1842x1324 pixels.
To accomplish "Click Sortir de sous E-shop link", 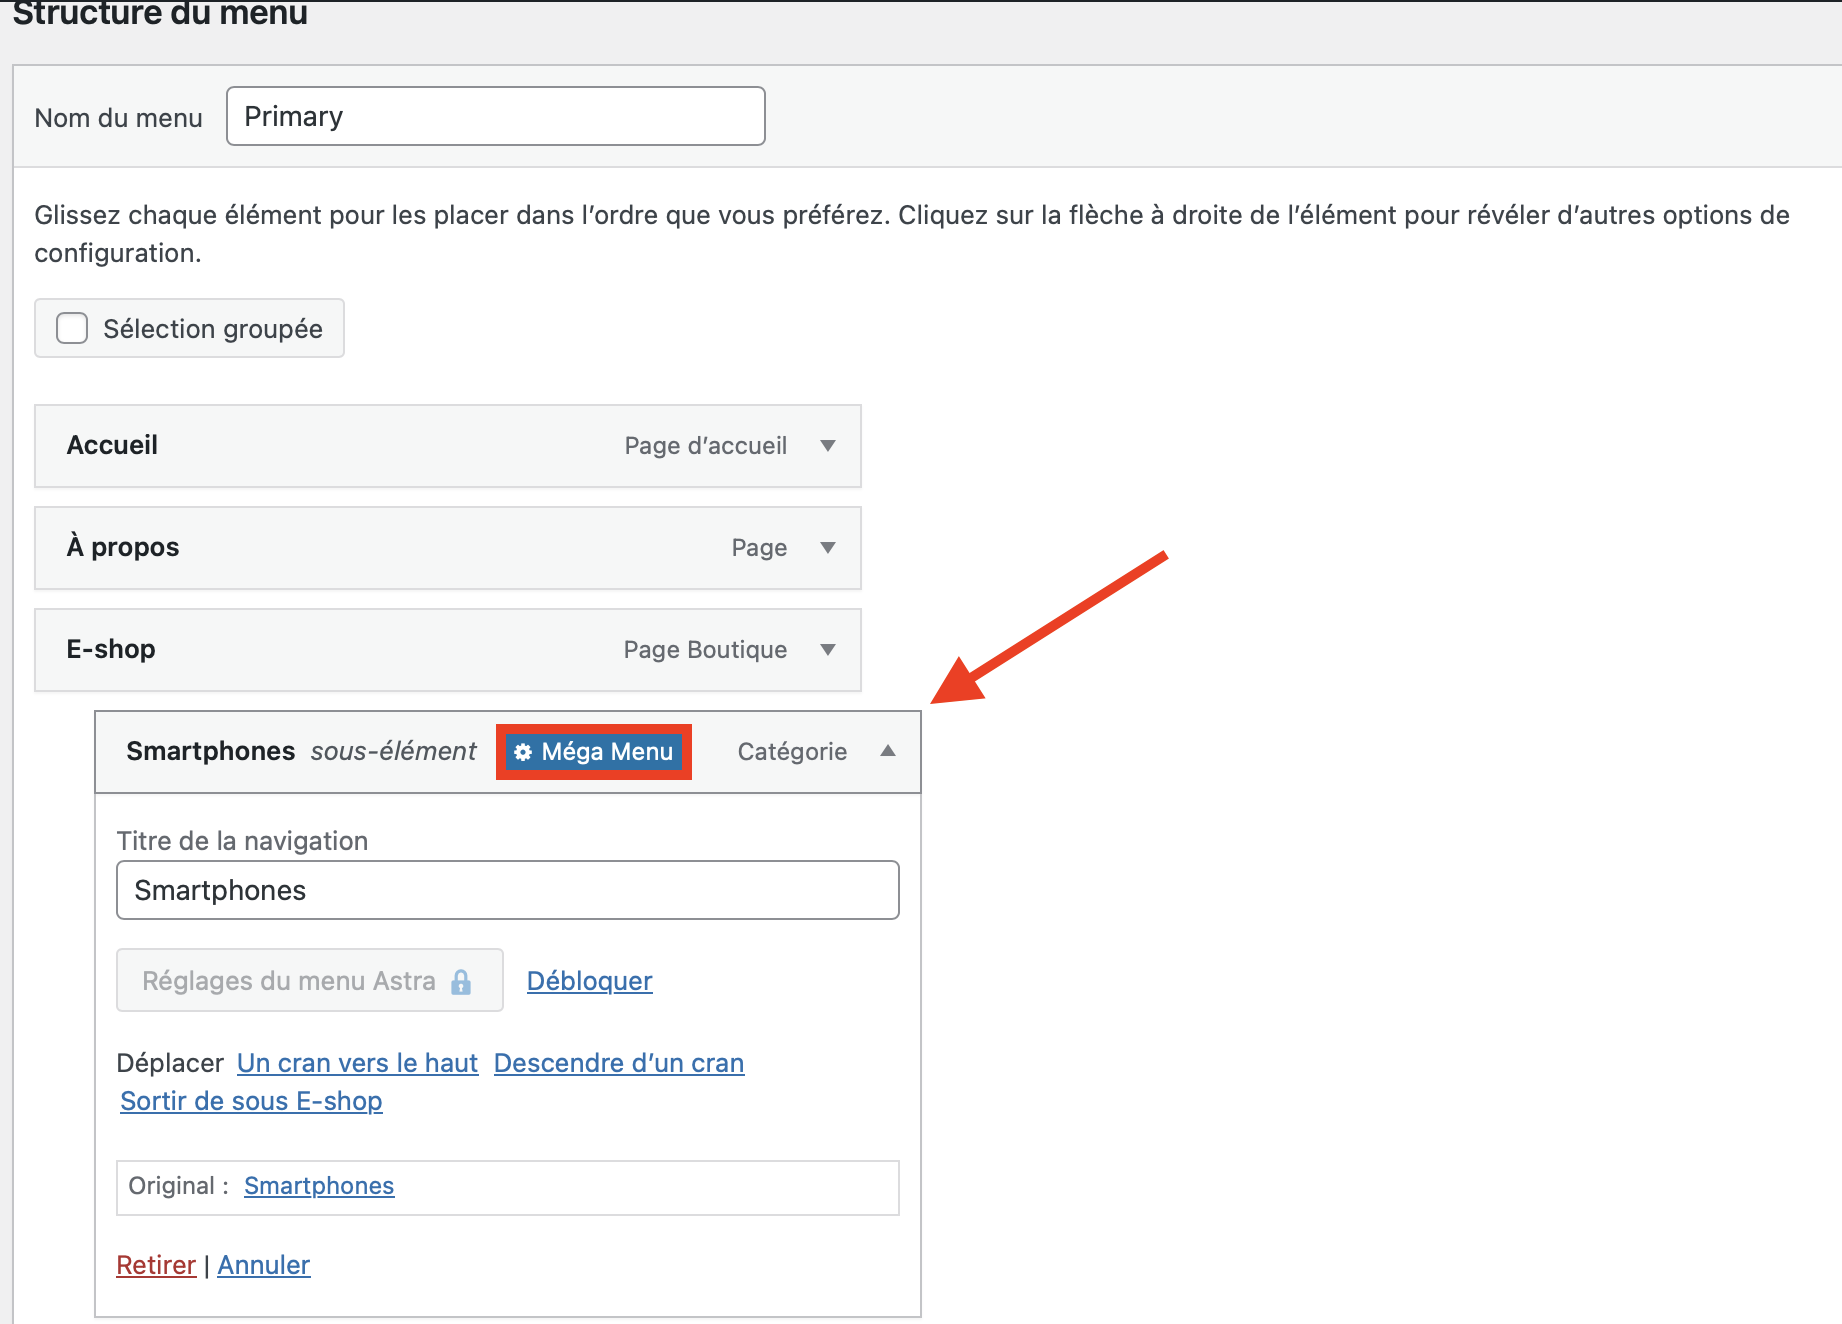I will (x=251, y=1101).
